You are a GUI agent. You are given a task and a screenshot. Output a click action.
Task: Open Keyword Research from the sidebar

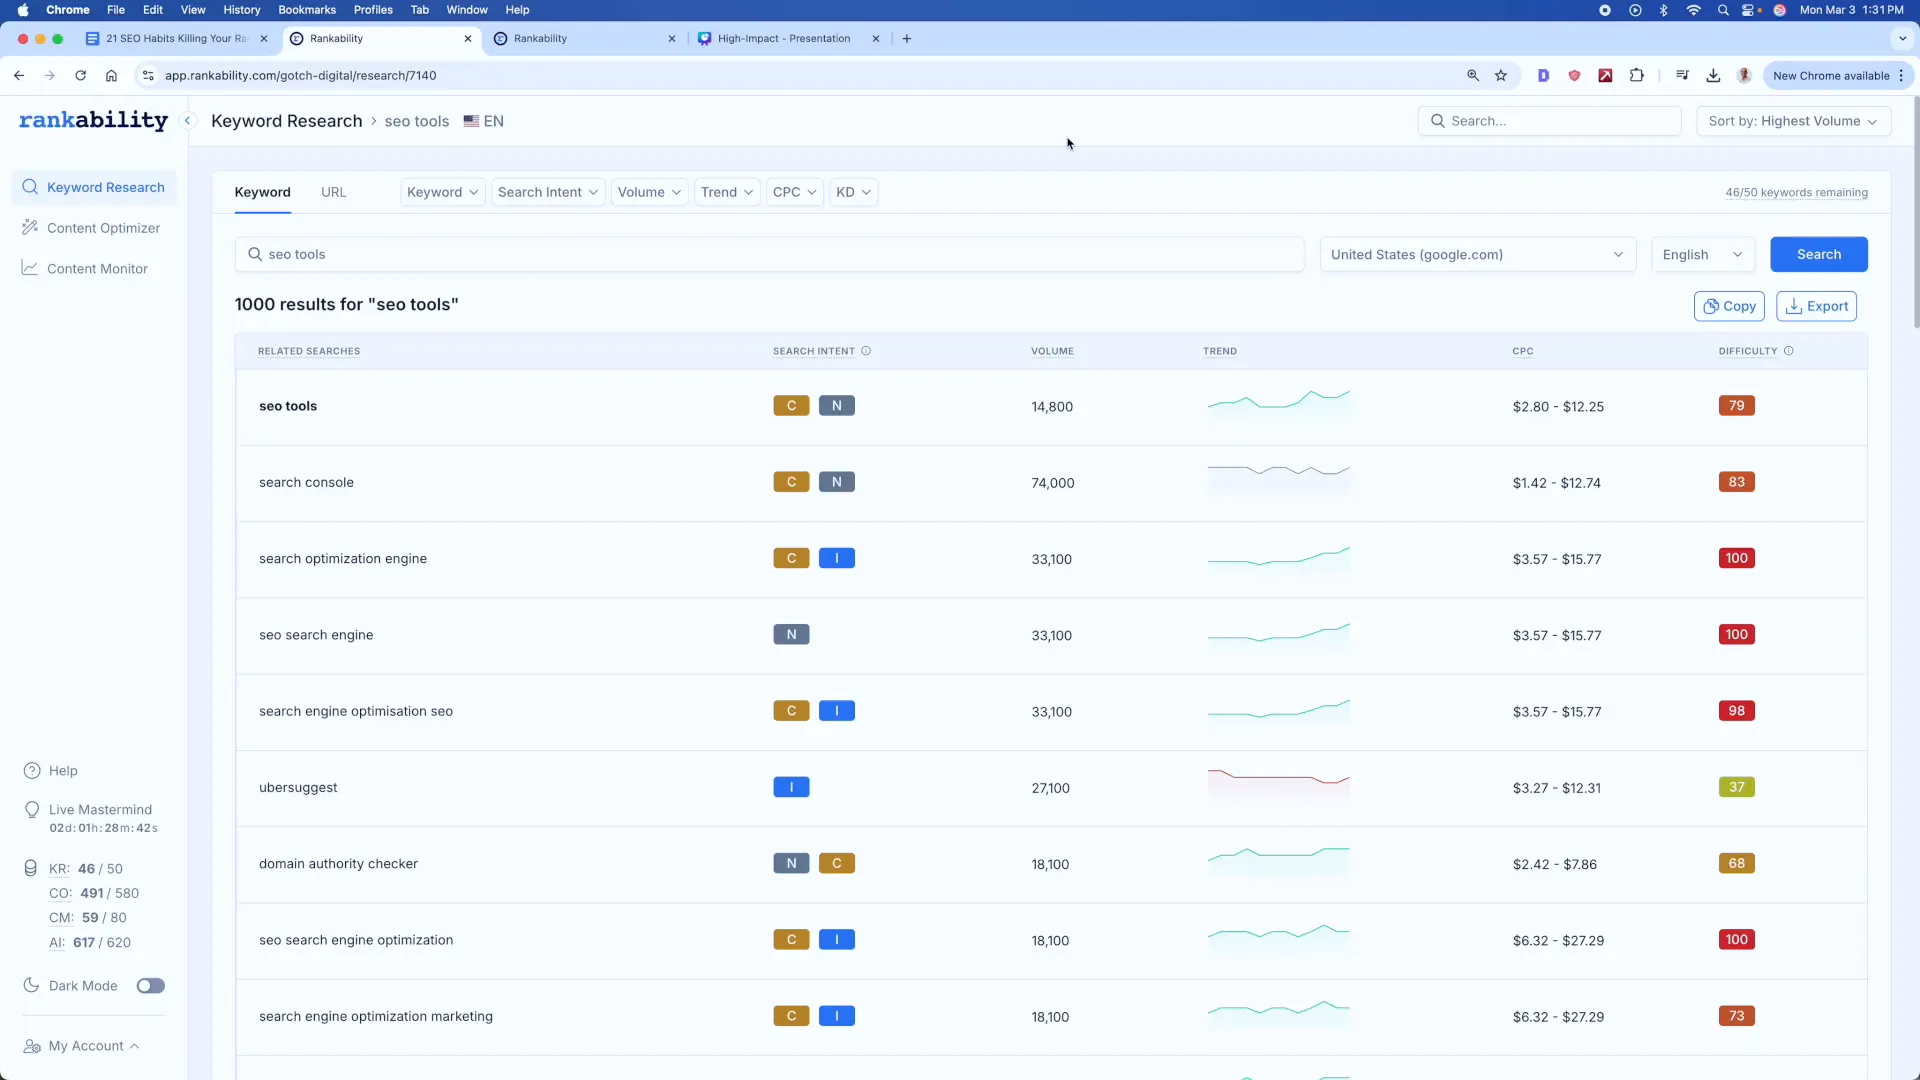tap(106, 187)
